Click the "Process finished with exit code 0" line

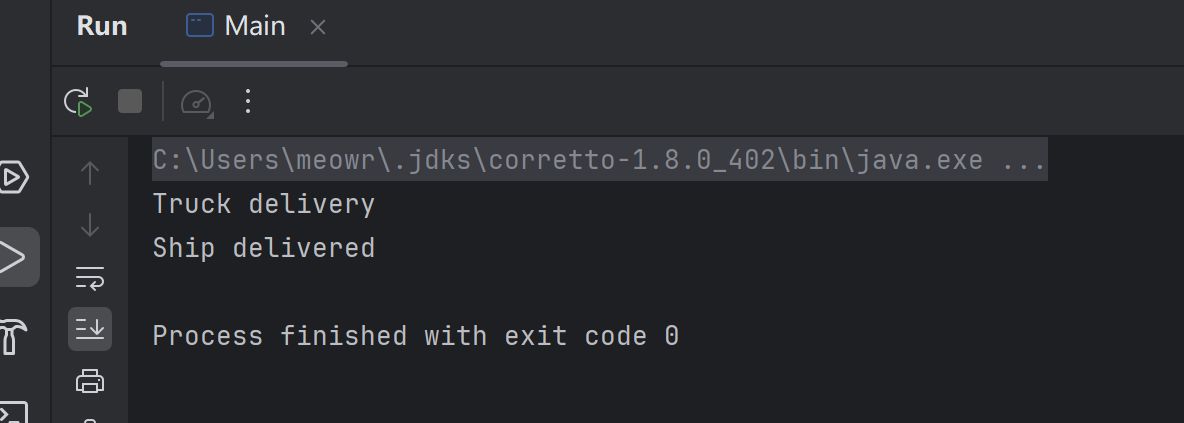[x=415, y=336]
